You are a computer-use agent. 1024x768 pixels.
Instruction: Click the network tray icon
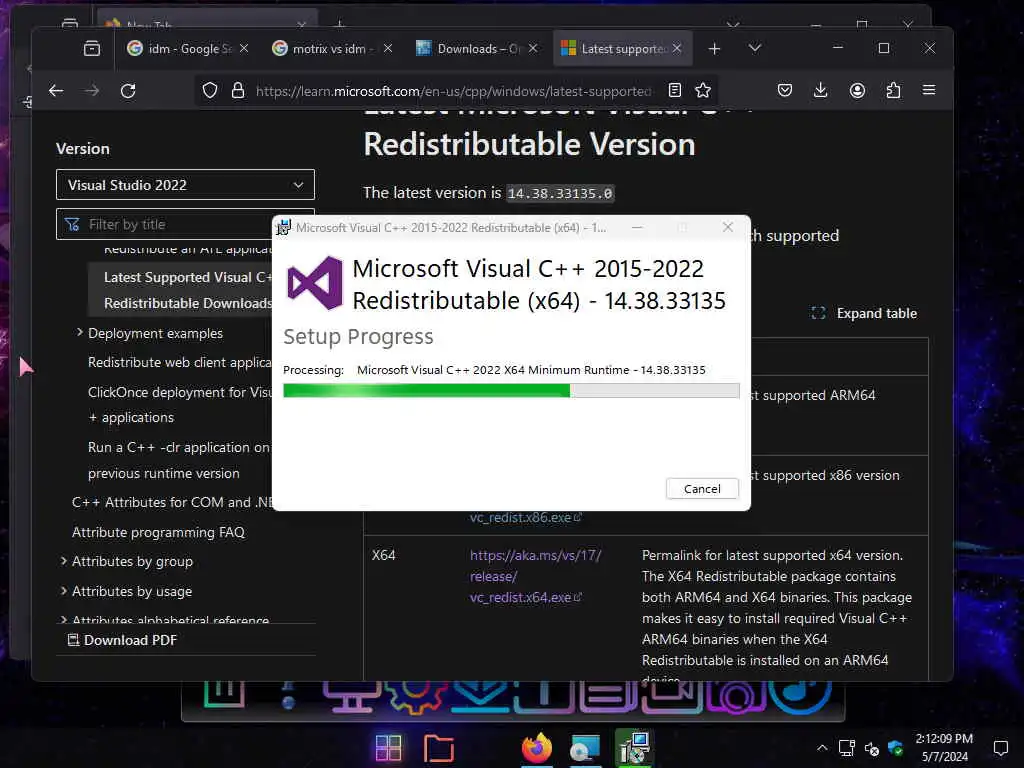pos(847,748)
